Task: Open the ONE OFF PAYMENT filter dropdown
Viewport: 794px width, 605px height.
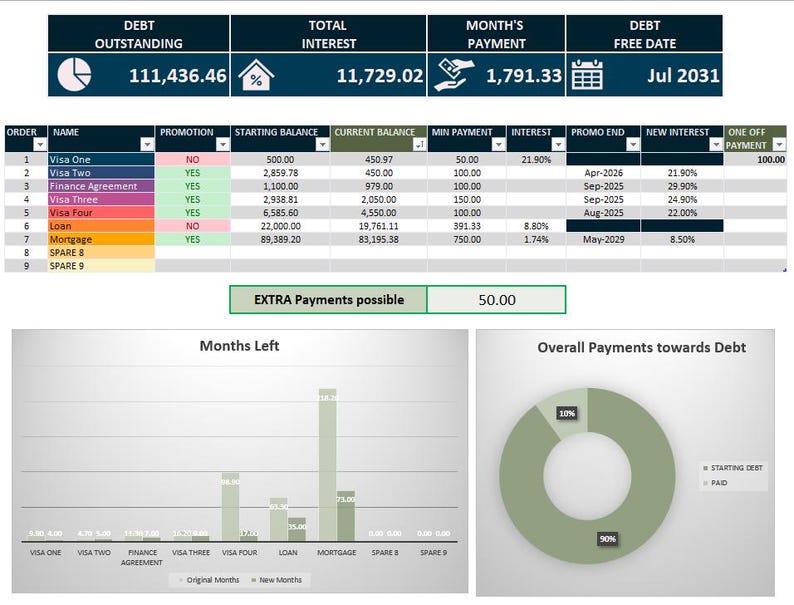Action: click(x=779, y=145)
